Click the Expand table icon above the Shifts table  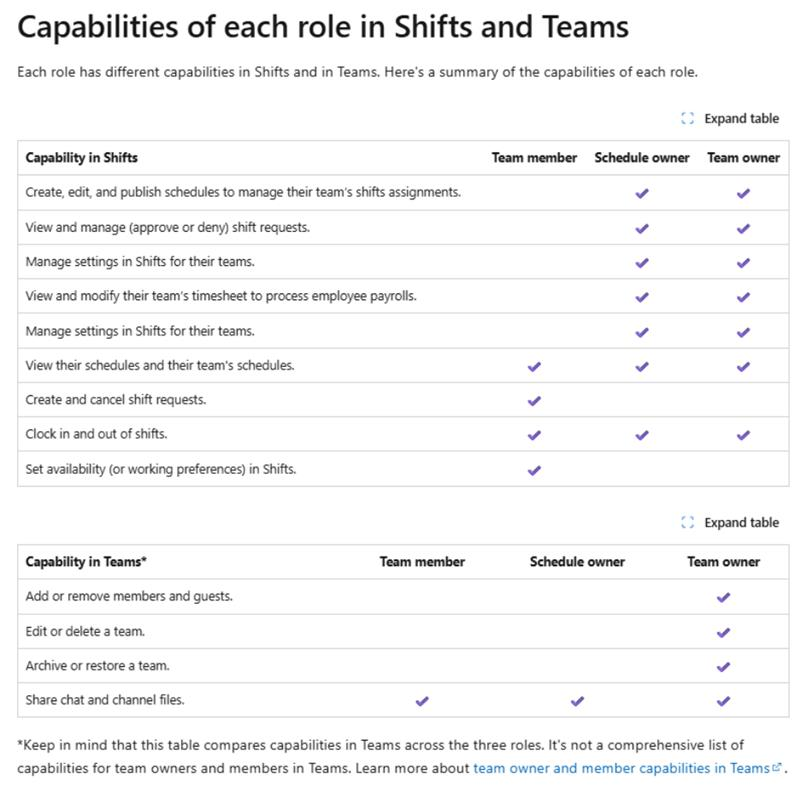click(689, 118)
